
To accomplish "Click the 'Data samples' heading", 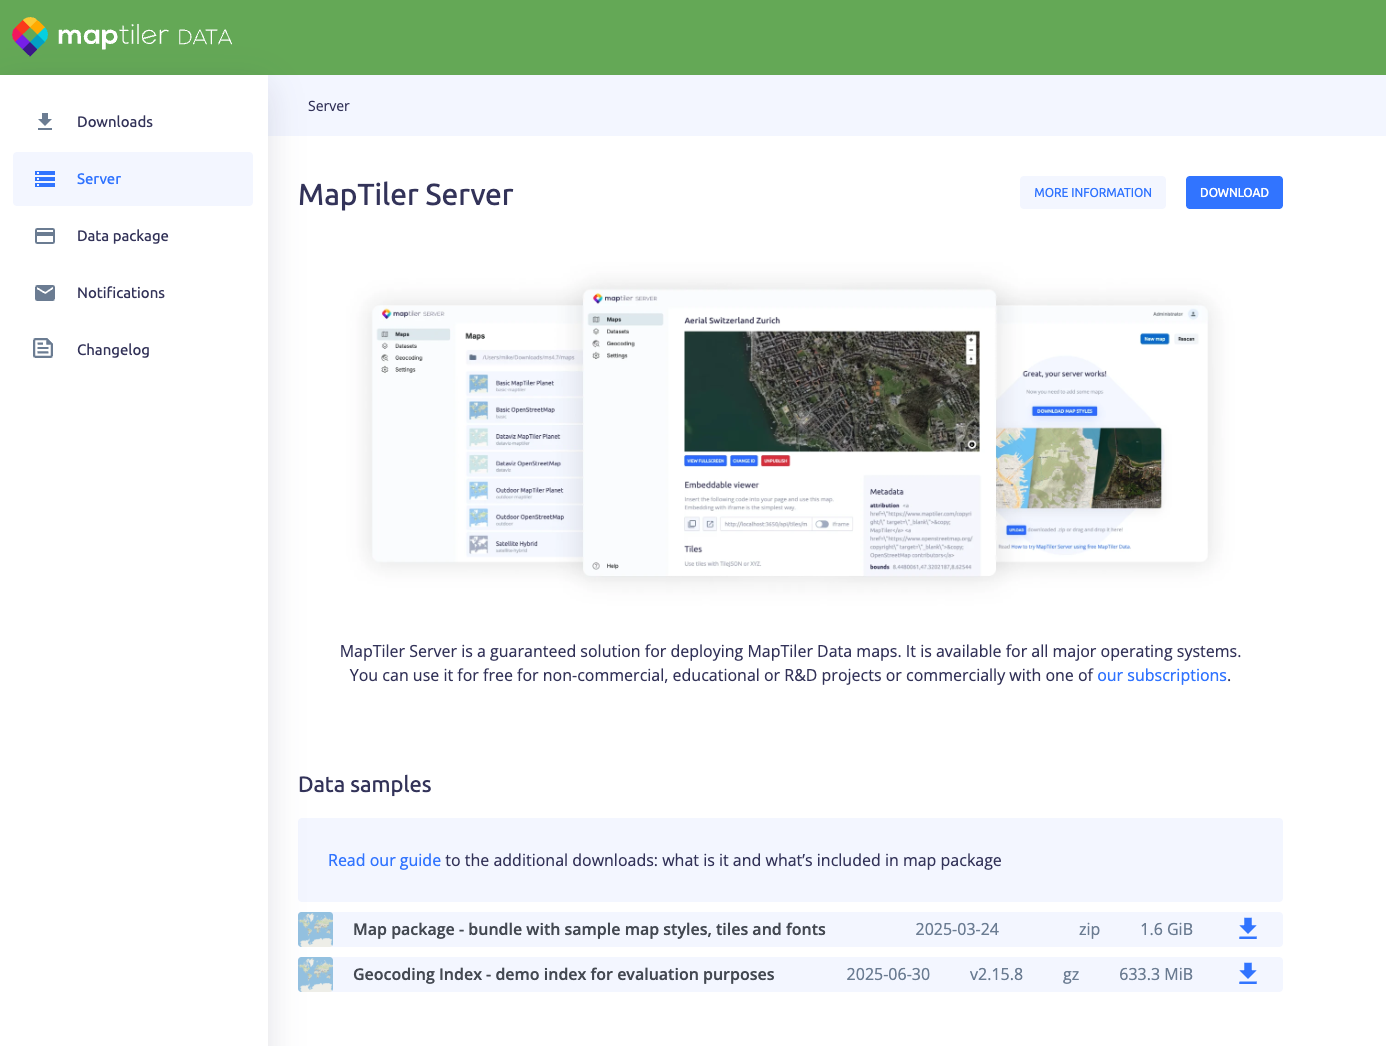I will pyautogui.click(x=365, y=785).
